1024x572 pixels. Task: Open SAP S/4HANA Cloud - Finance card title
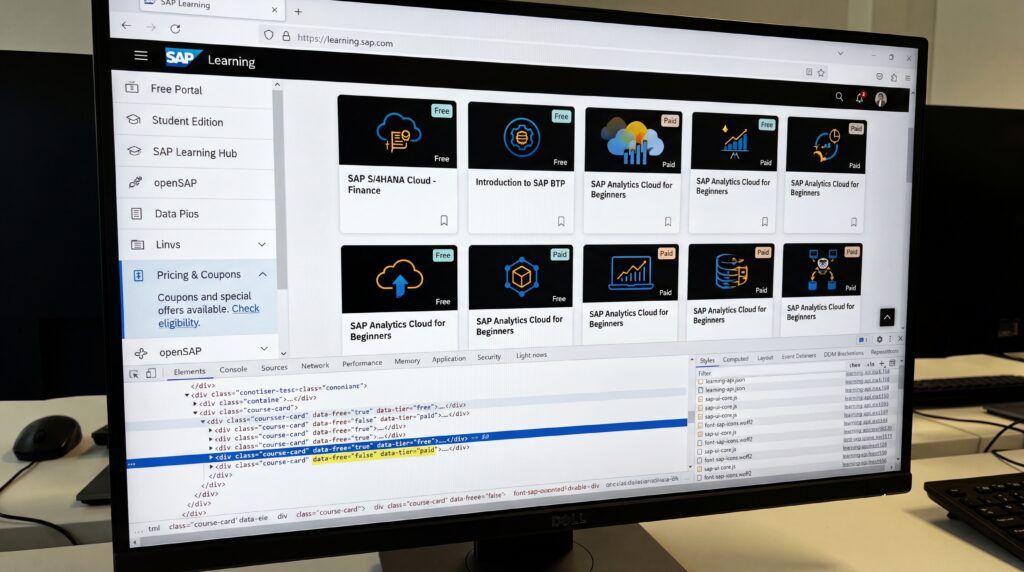(x=392, y=184)
